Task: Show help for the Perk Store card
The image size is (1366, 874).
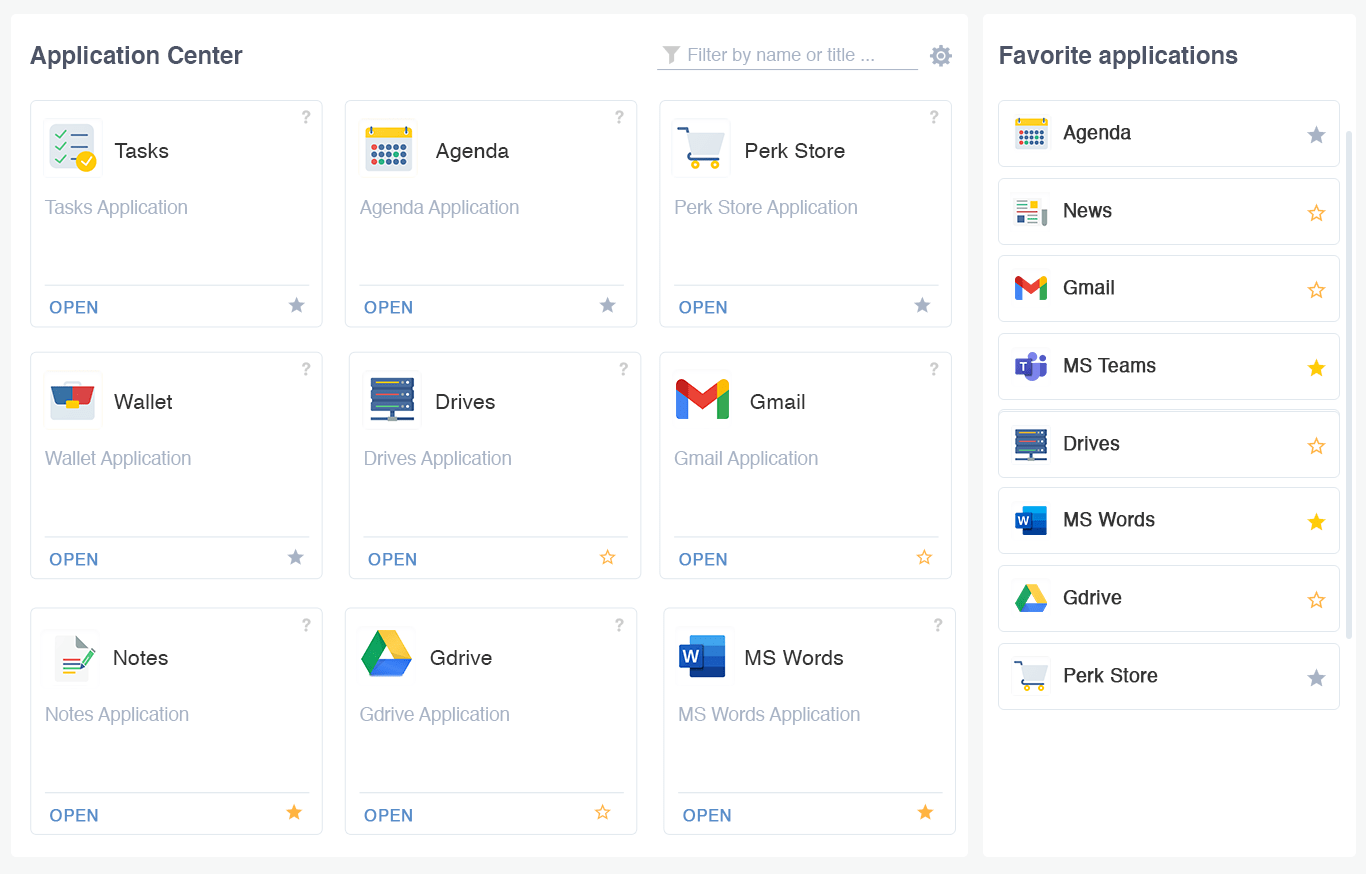Action: (x=934, y=117)
